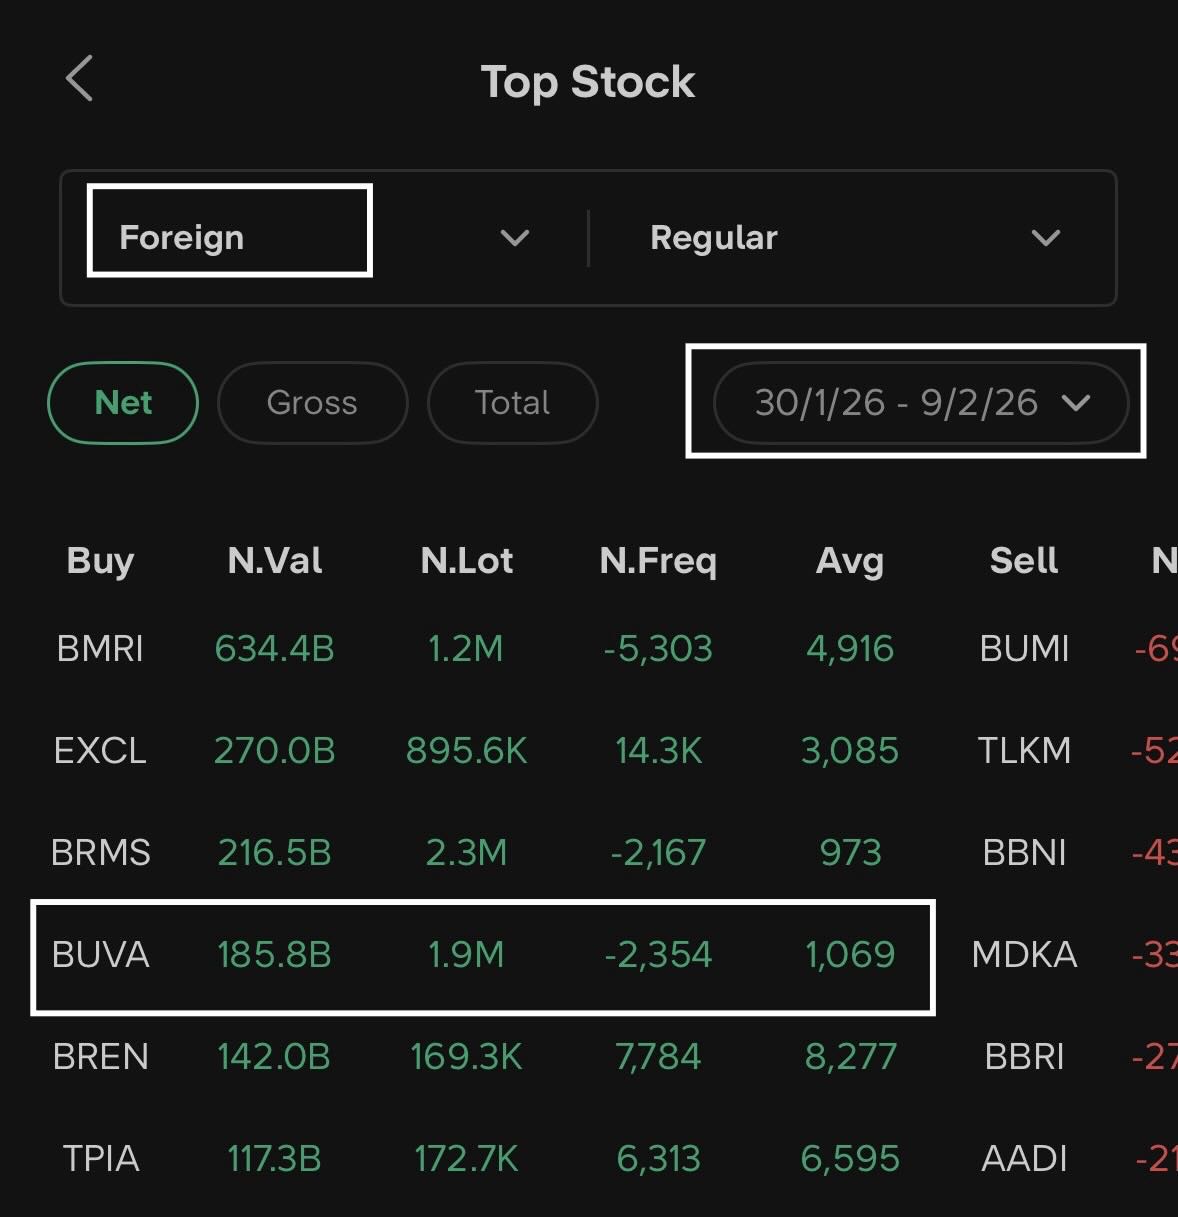Click the chevron beside Regular

(x=1045, y=238)
